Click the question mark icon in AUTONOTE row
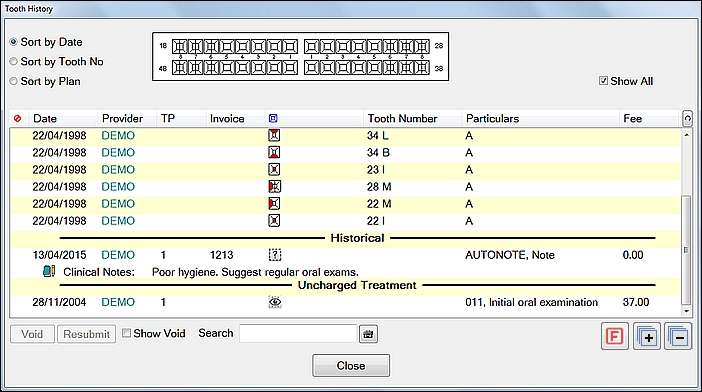The image size is (702, 392). click(275, 255)
